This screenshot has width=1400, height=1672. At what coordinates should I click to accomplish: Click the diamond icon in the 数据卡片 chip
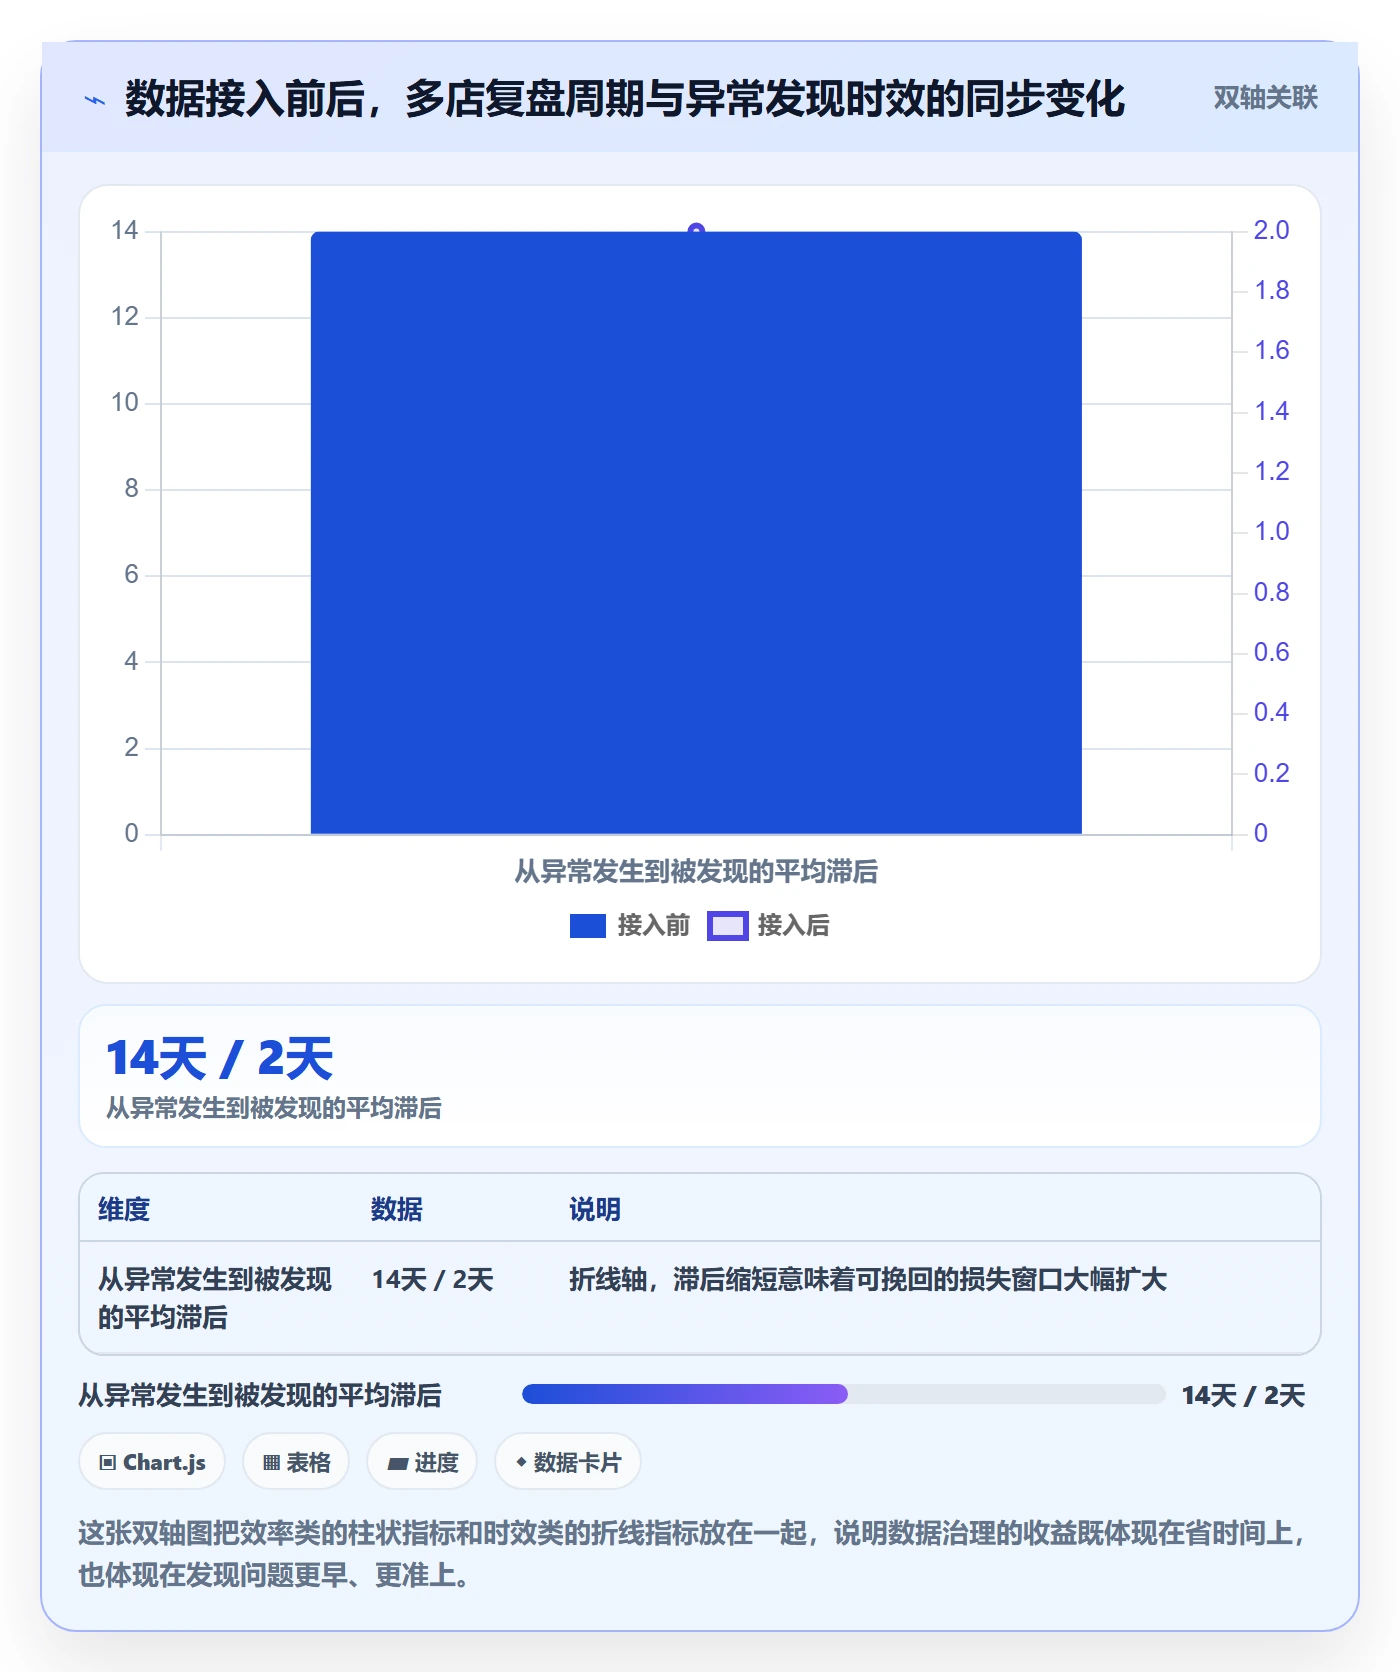[521, 1462]
